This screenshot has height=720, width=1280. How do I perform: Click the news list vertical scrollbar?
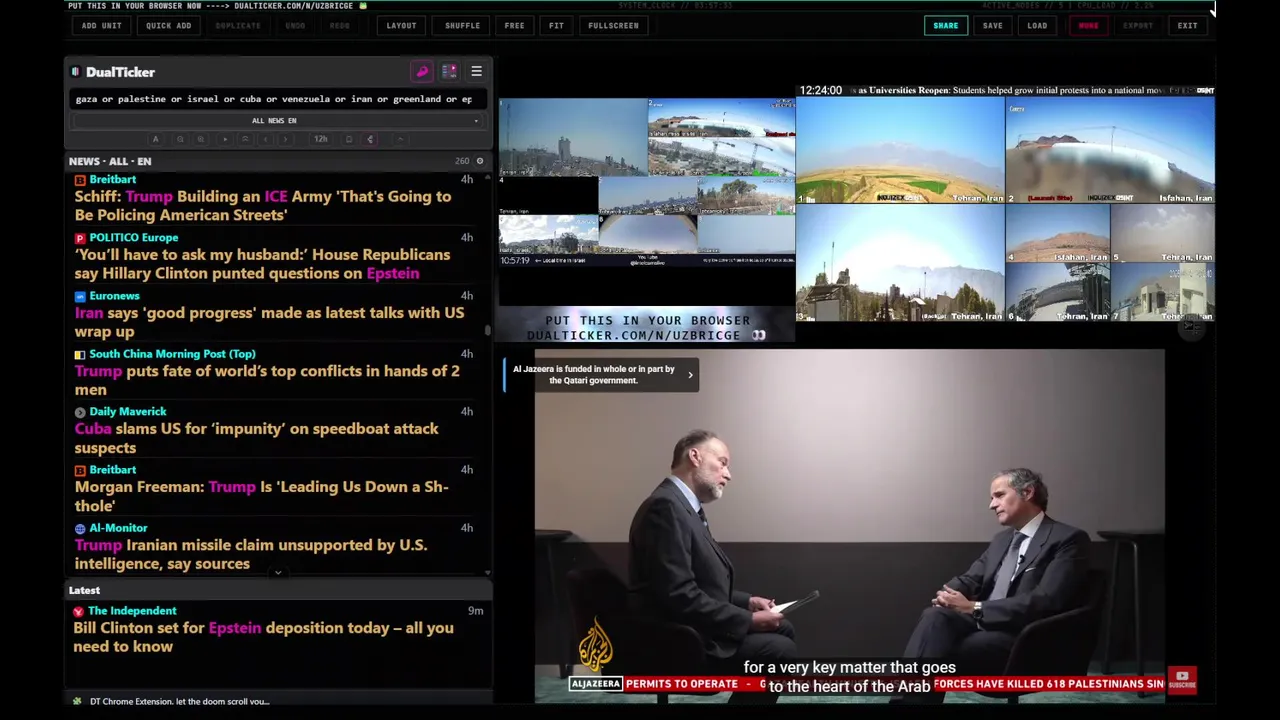pyautogui.click(x=488, y=330)
